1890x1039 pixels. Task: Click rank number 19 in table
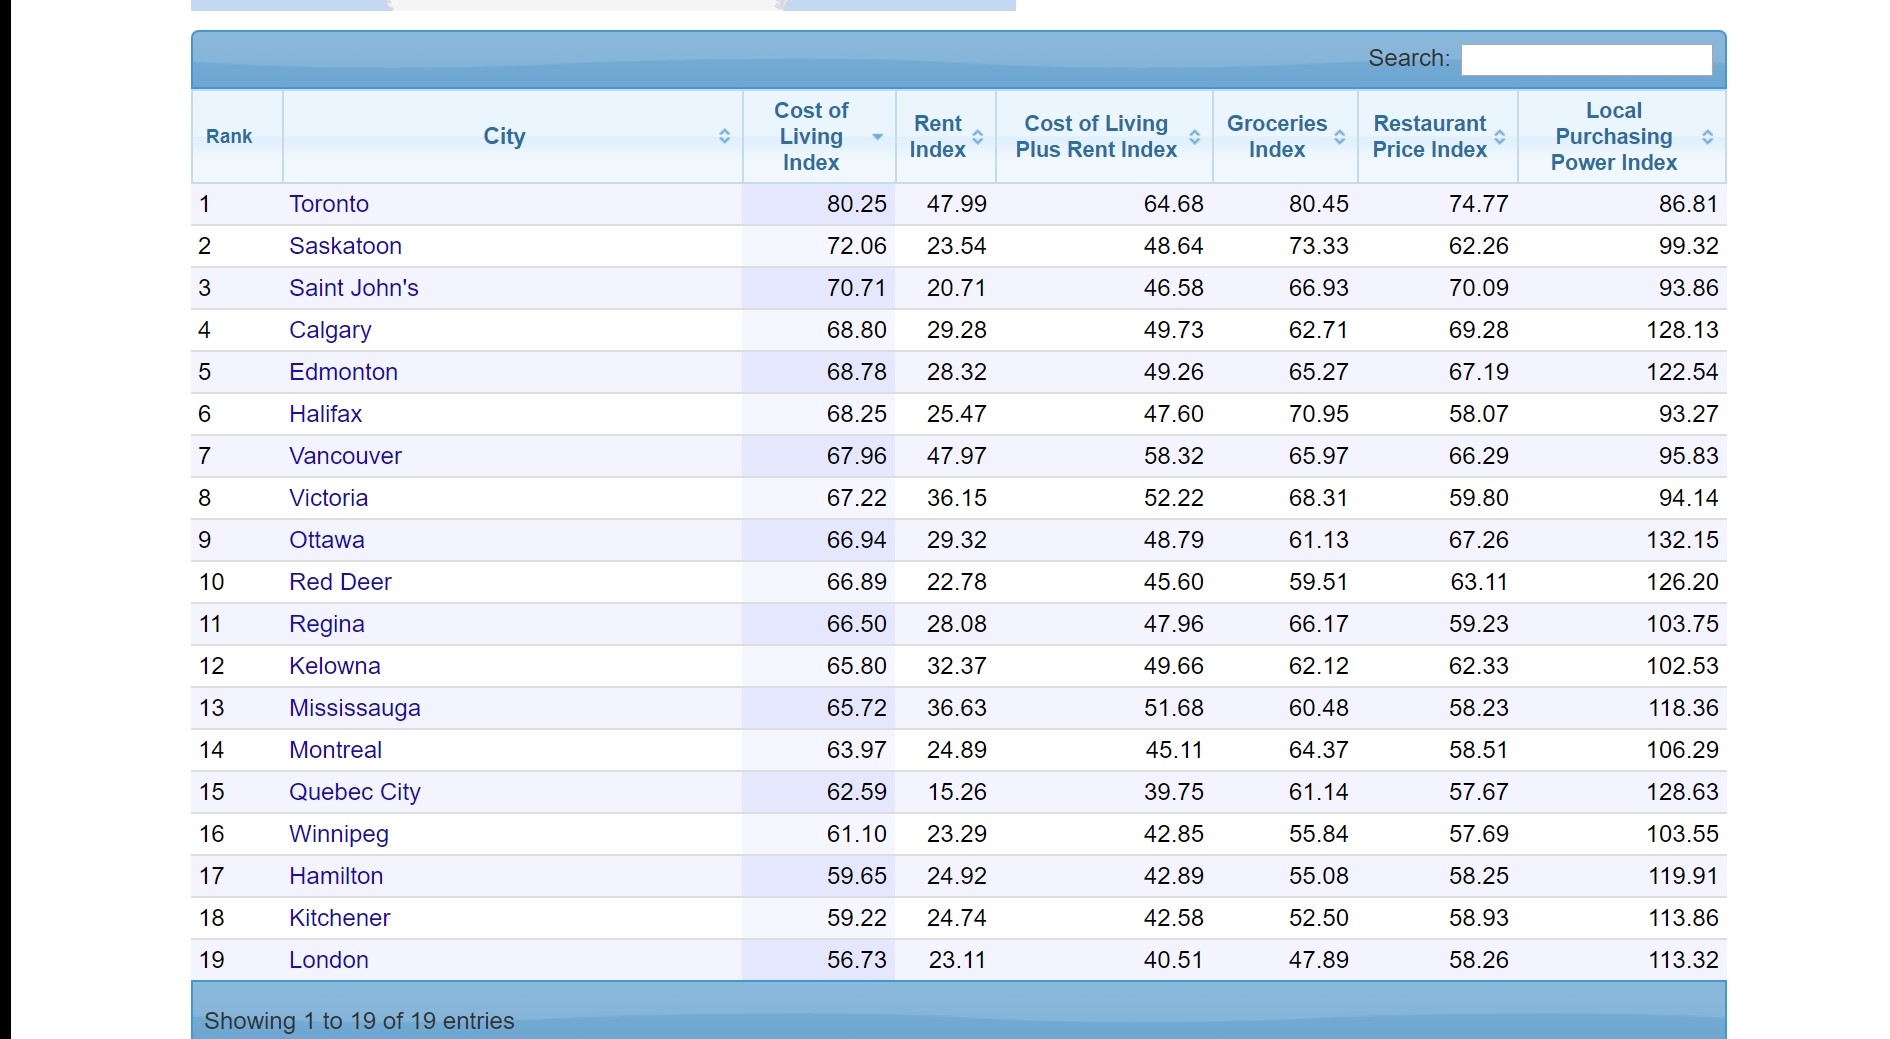pos(211,960)
